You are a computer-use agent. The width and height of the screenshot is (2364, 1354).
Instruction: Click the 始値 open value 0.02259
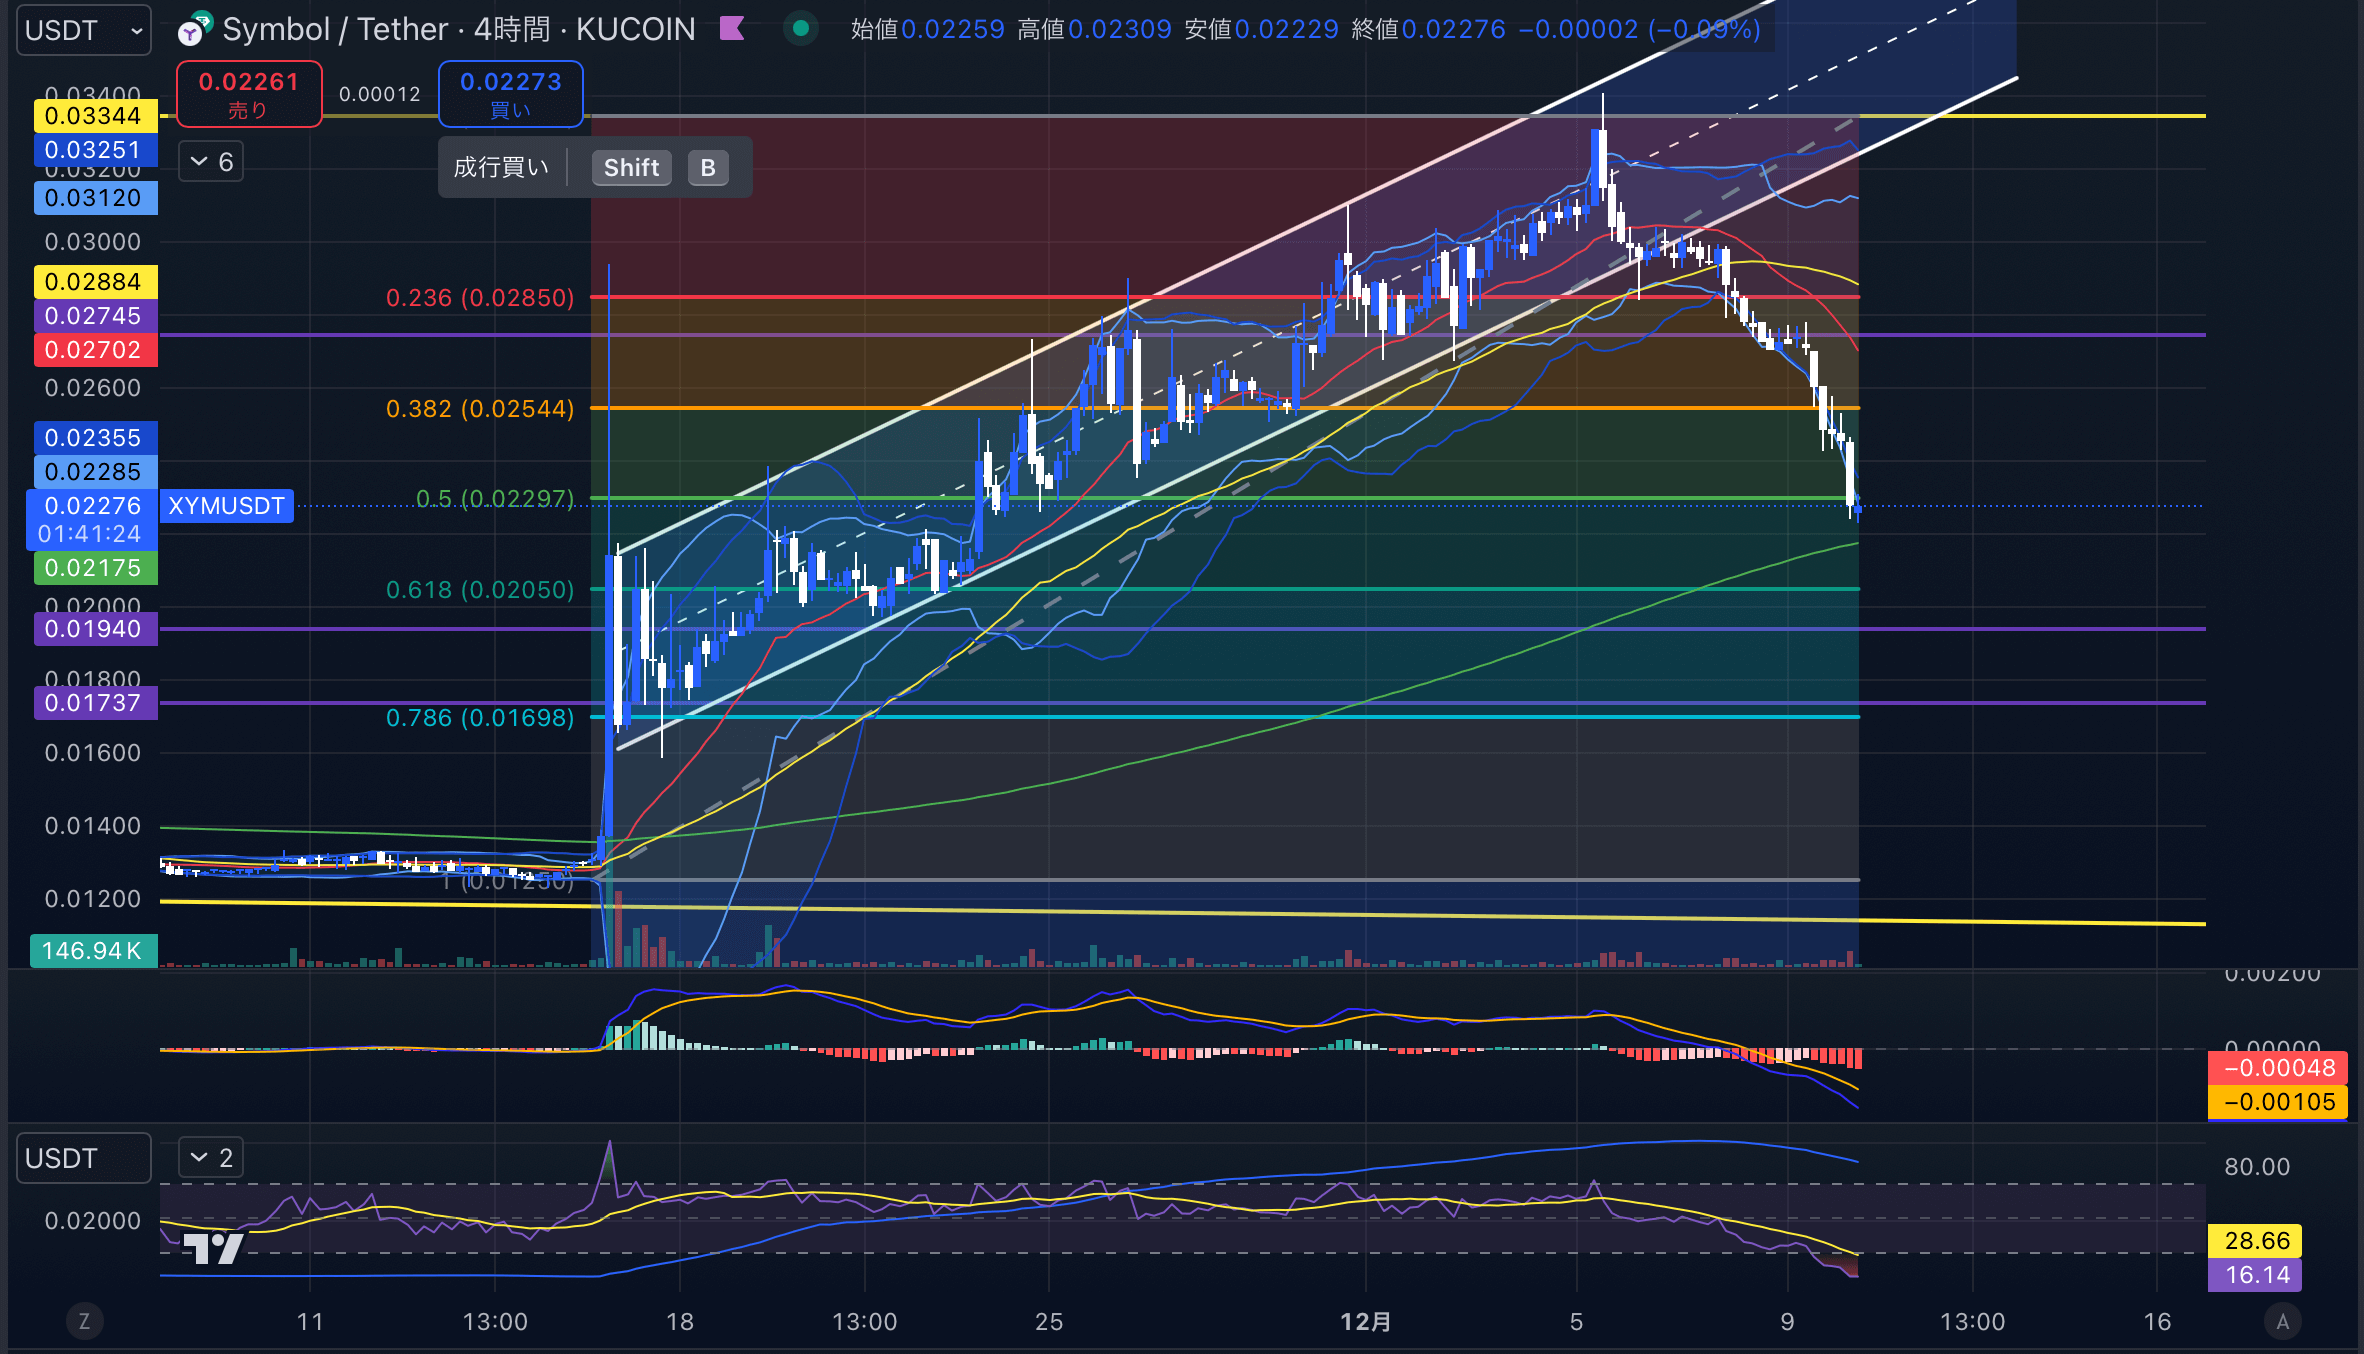coord(953,29)
